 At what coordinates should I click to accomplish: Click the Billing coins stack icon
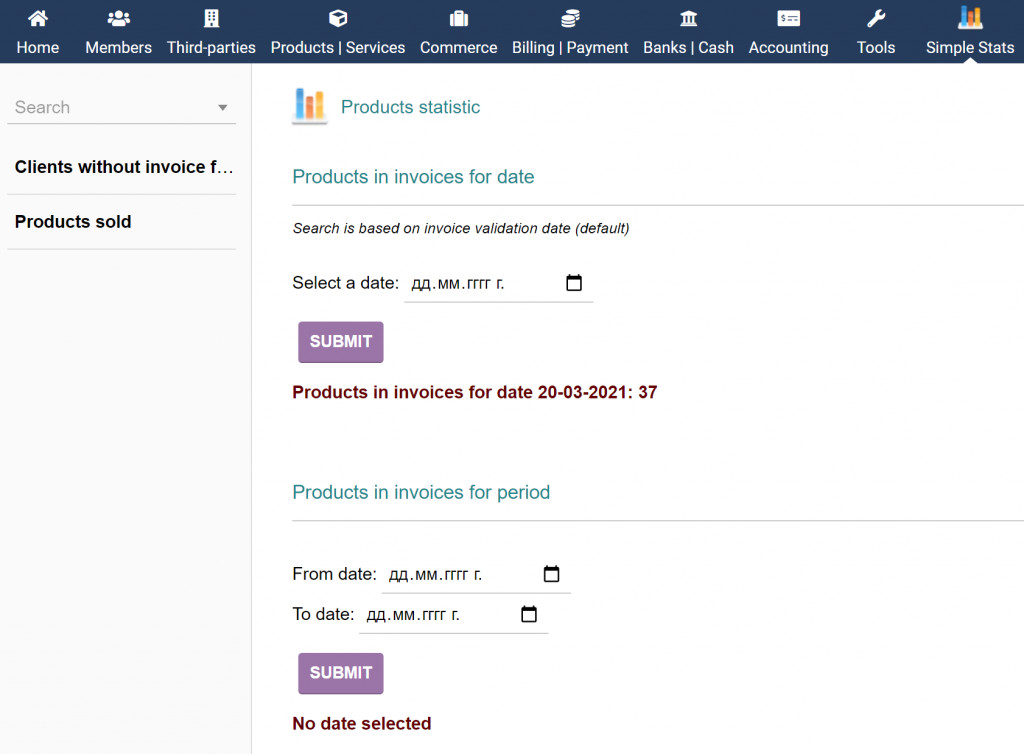[570, 18]
